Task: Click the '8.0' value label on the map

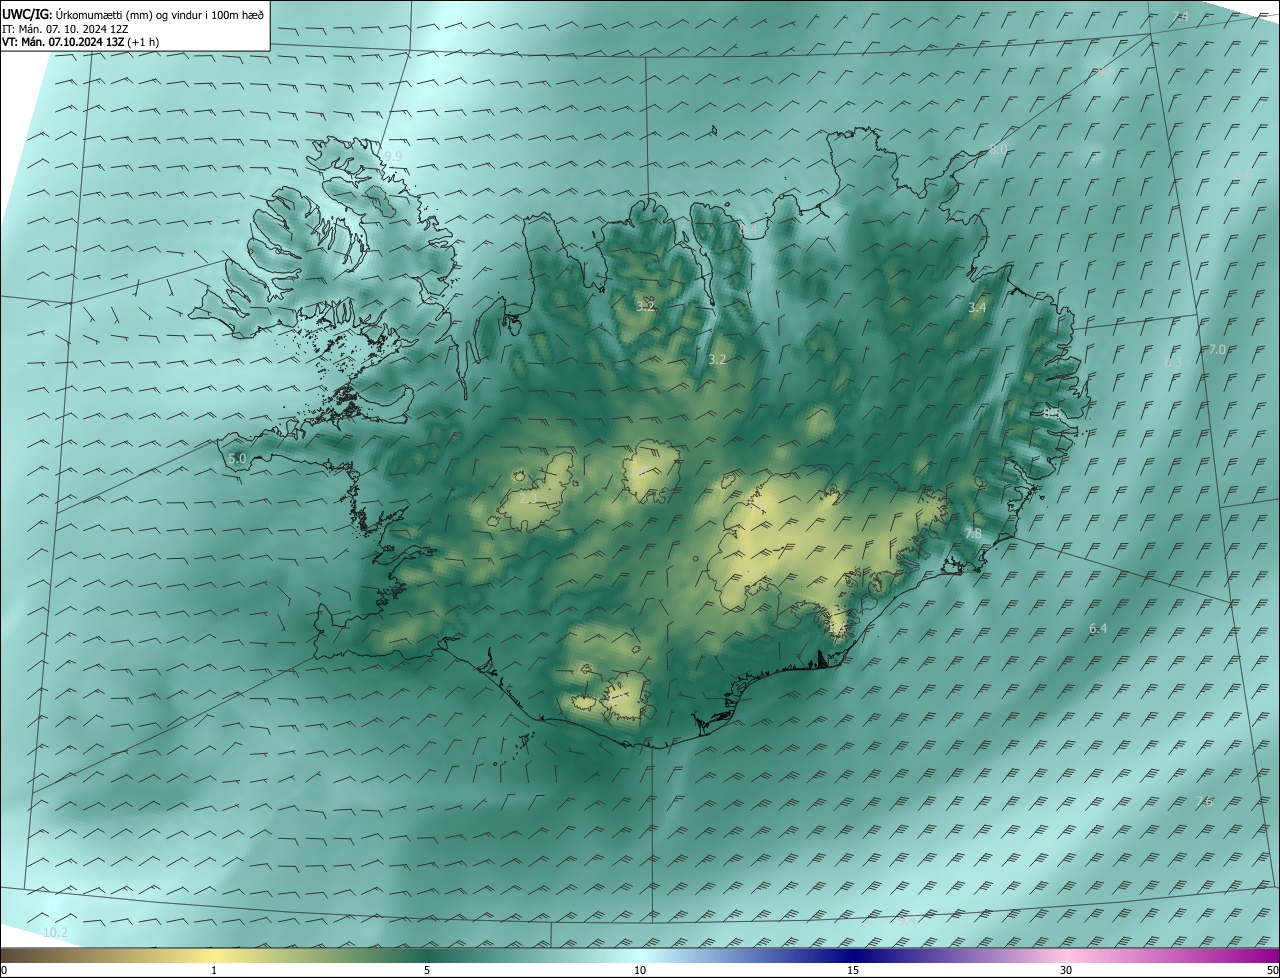Action: pyautogui.click(x=998, y=150)
